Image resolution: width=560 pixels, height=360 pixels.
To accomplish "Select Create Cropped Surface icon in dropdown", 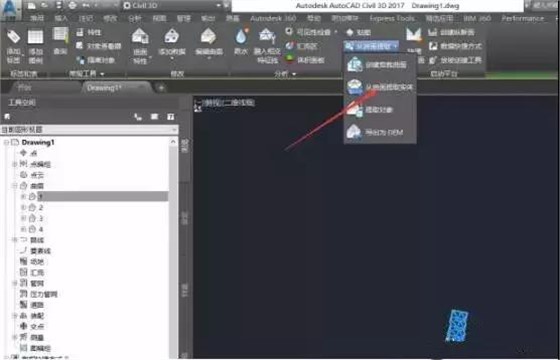I will [355, 65].
